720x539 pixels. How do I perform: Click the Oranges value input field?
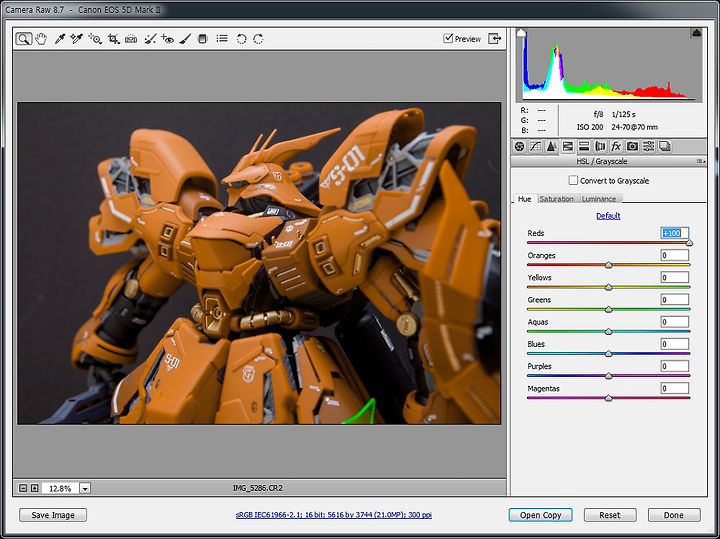point(675,255)
